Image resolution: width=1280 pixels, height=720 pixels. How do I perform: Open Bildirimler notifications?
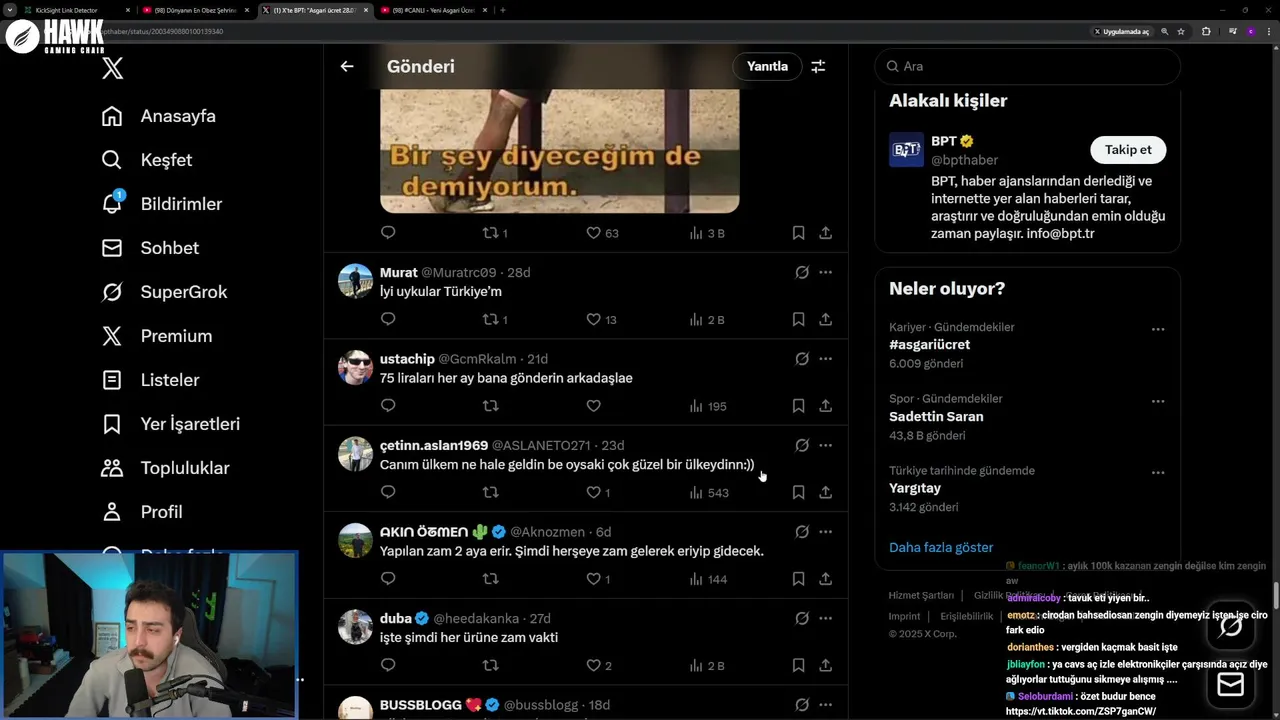[162, 204]
